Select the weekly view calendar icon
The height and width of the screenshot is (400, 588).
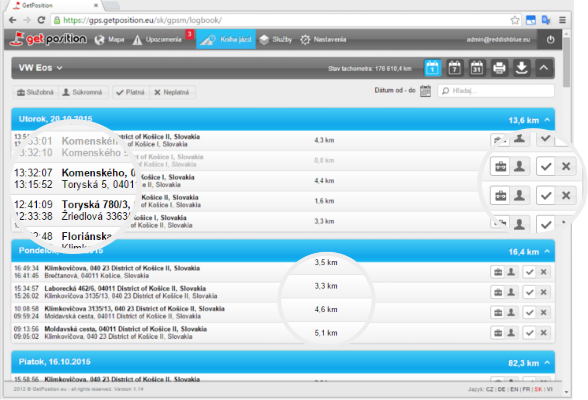click(x=454, y=68)
